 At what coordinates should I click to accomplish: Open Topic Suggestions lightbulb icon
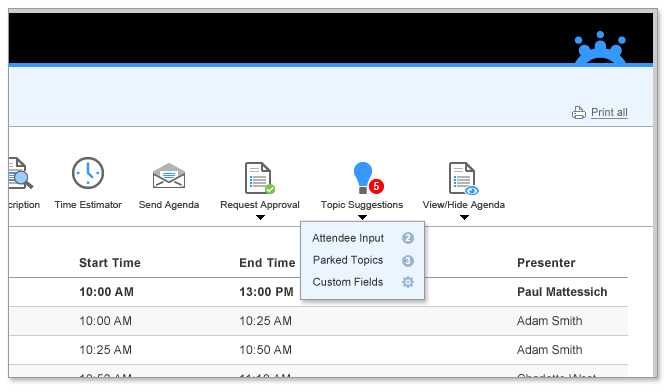tap(363, 178)
